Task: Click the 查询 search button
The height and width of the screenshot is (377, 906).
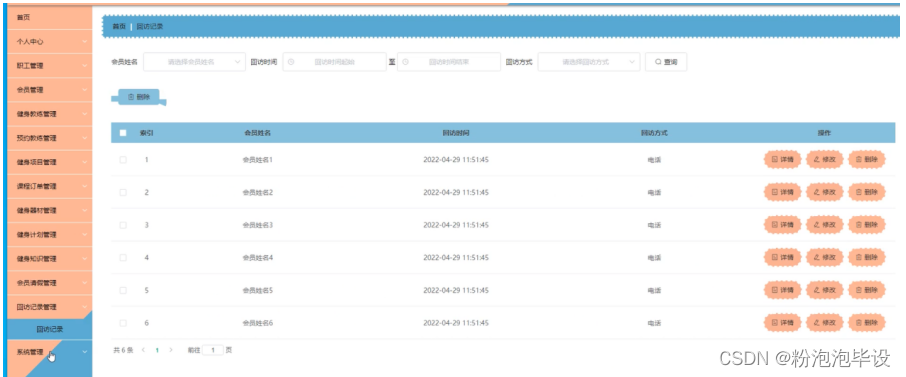Action: (x=666, y=62)
